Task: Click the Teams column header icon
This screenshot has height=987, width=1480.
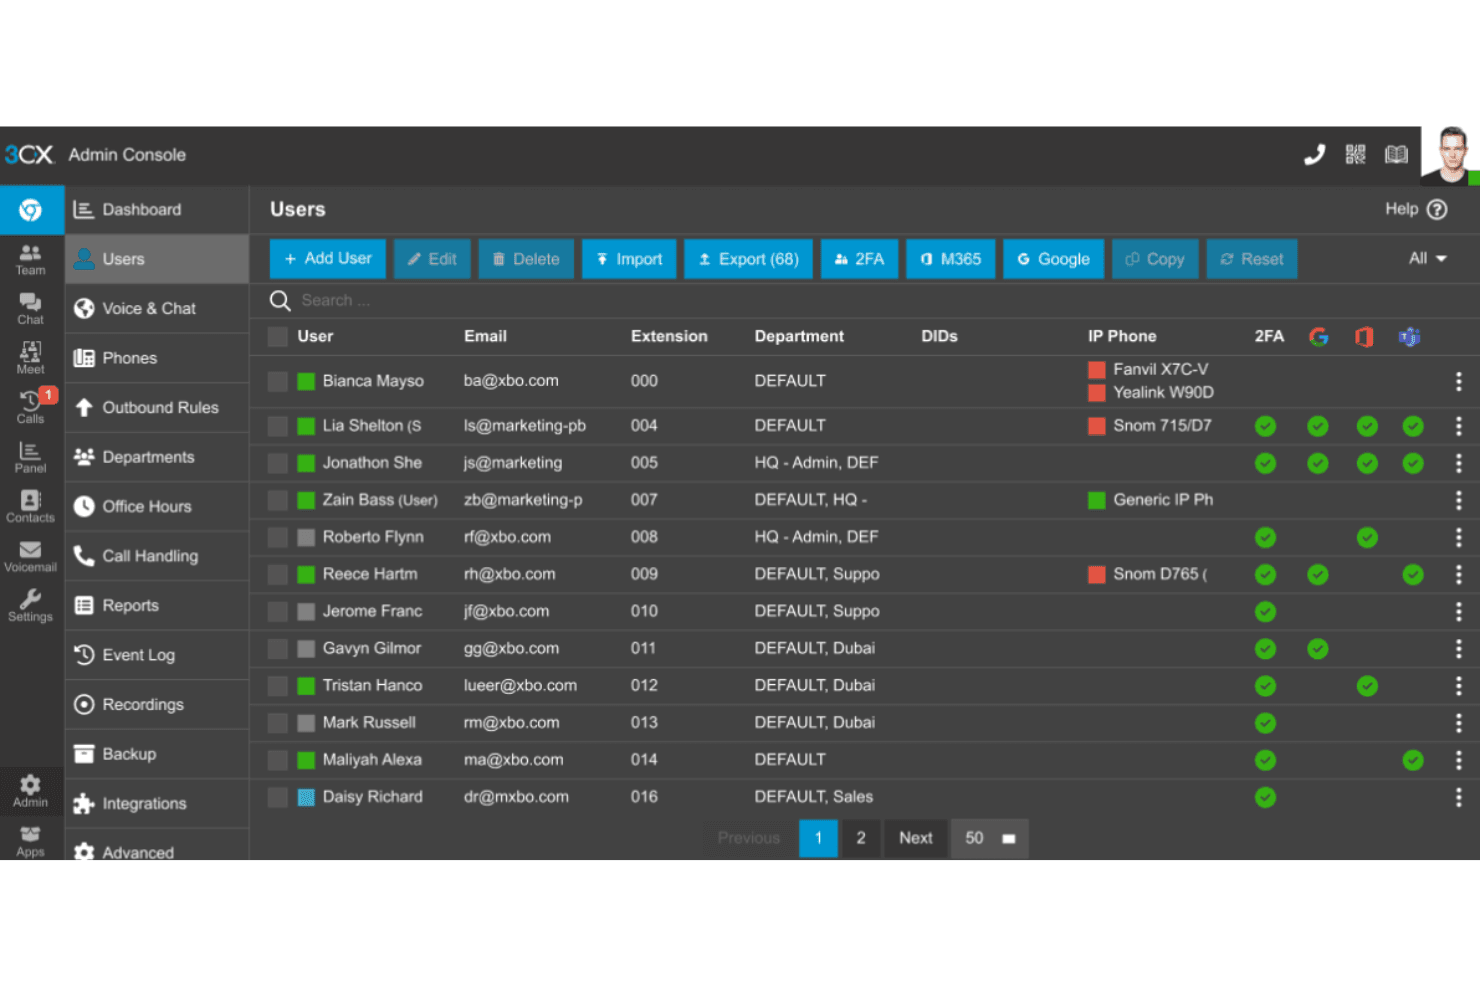Action: coord(1409,337)
